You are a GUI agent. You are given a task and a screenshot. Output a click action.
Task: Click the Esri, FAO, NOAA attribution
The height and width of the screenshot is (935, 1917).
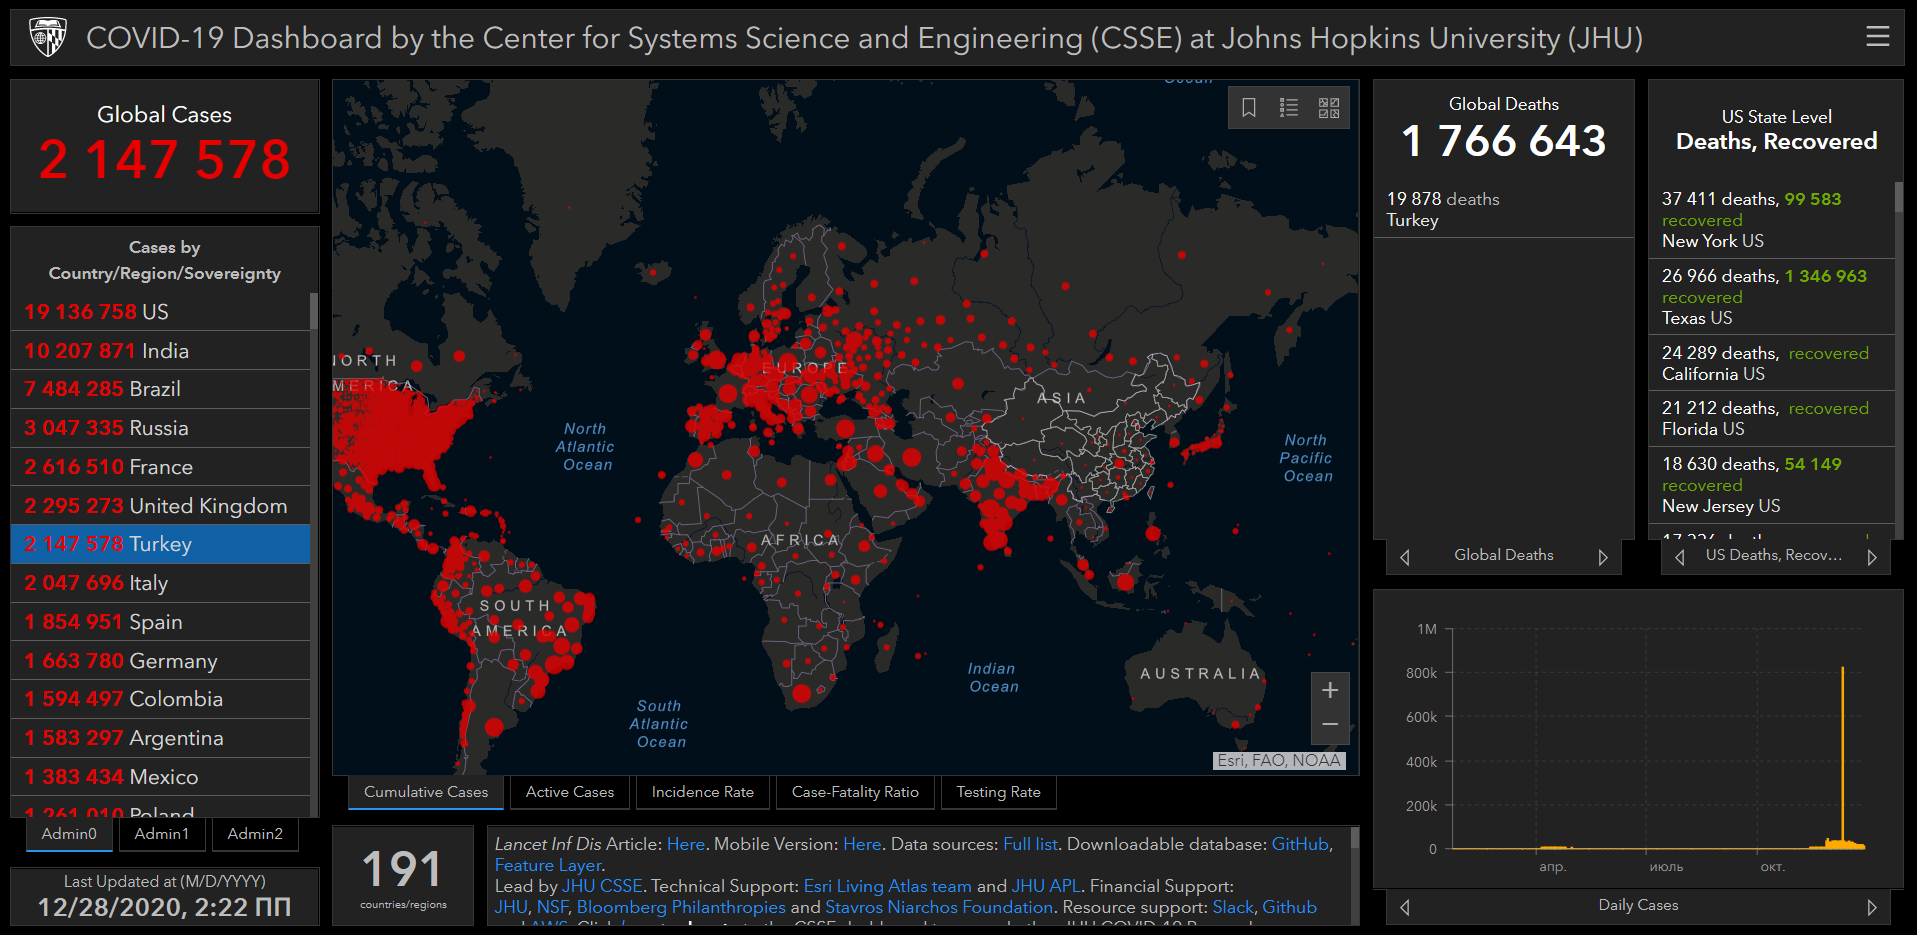tap(1279, 761)
